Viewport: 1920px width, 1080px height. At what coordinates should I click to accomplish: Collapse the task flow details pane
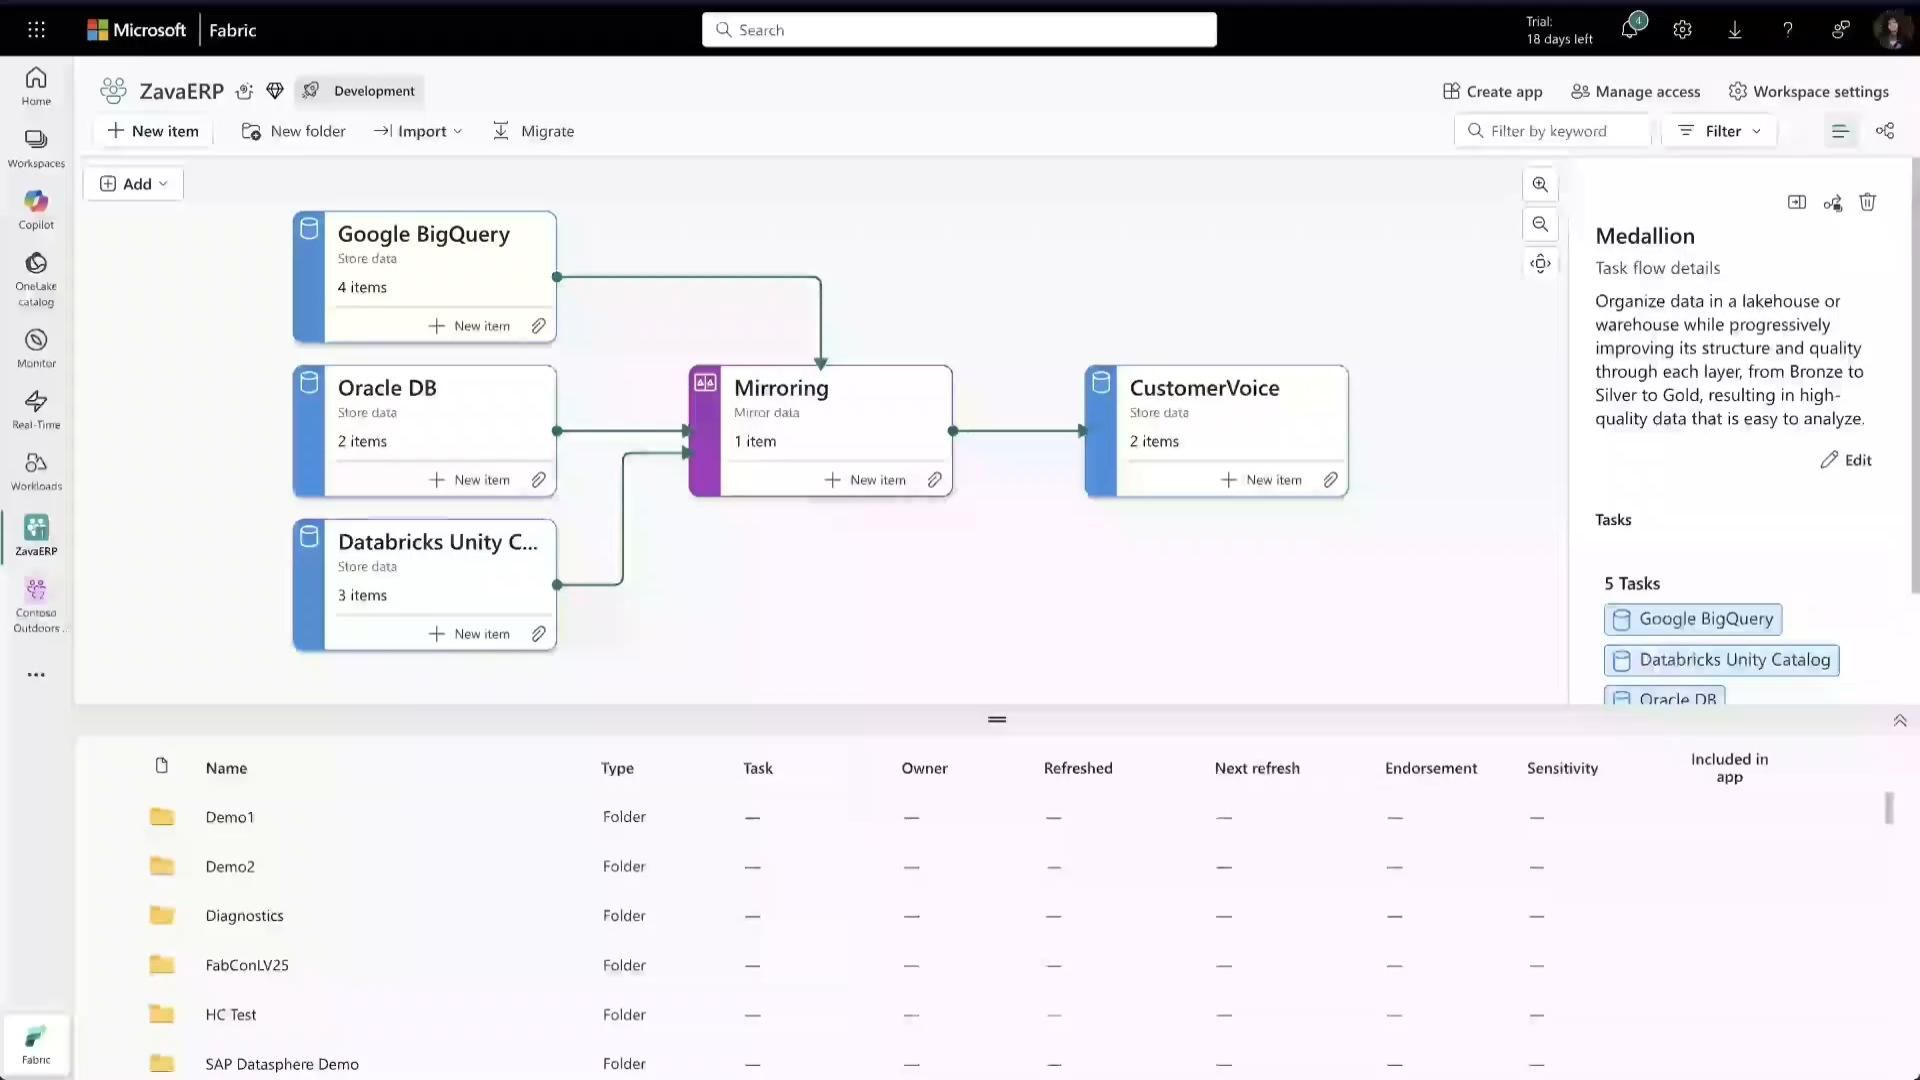tap(1797, 203)
